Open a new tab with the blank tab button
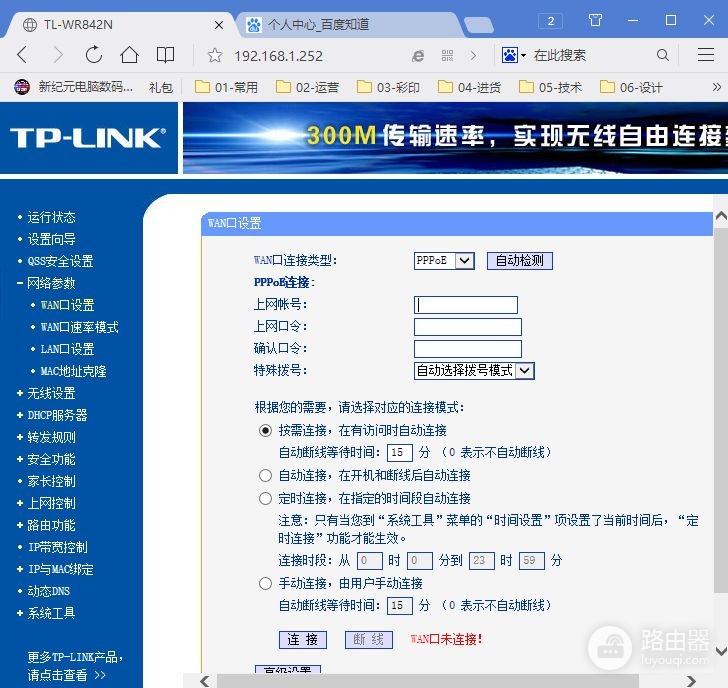Viewport: 728px width, 688px height. click(x=479, y=25)
